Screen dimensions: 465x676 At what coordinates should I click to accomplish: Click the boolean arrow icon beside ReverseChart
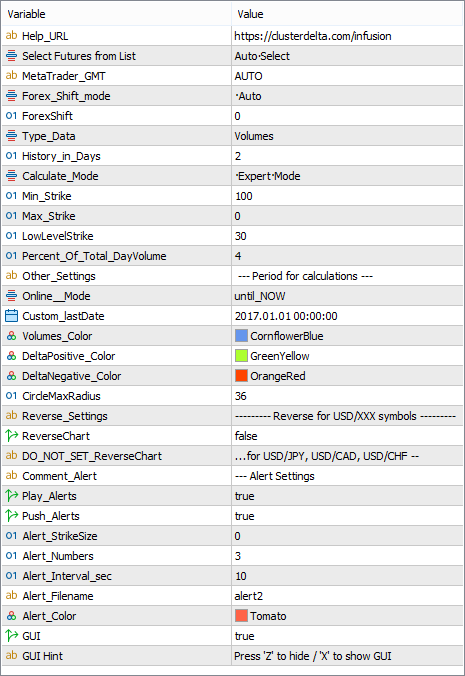pos(12,435)
